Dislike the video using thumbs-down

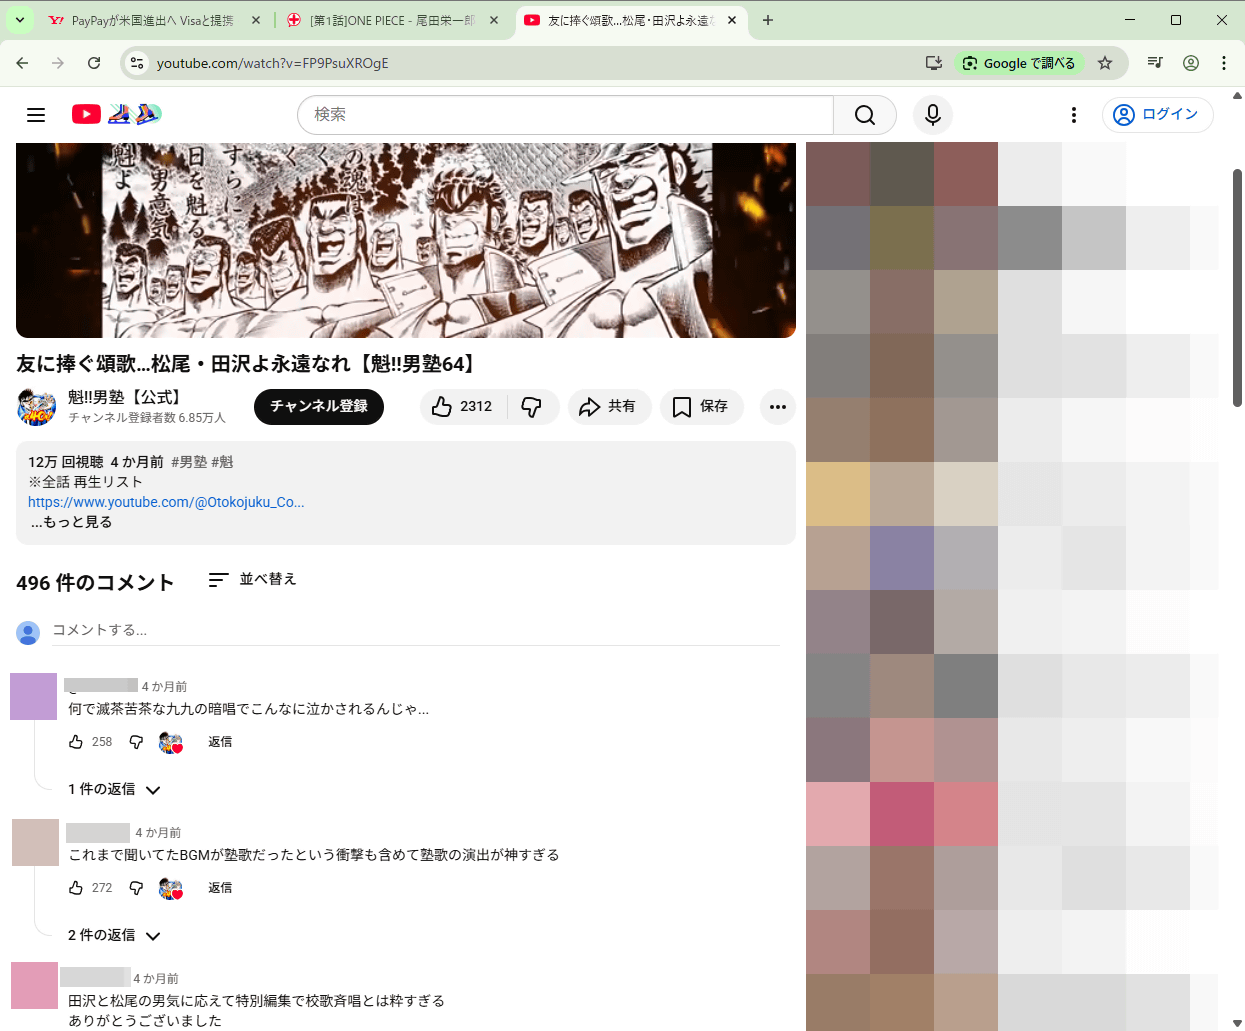(x=532, y=407)
